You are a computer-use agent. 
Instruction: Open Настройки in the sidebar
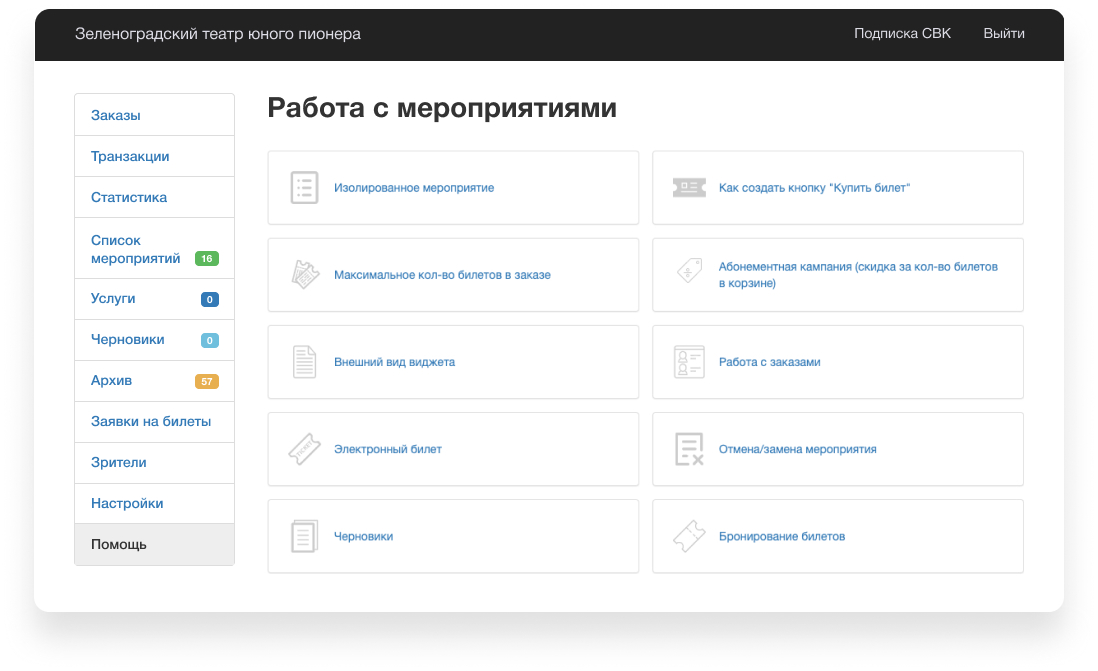coord(154,504)
